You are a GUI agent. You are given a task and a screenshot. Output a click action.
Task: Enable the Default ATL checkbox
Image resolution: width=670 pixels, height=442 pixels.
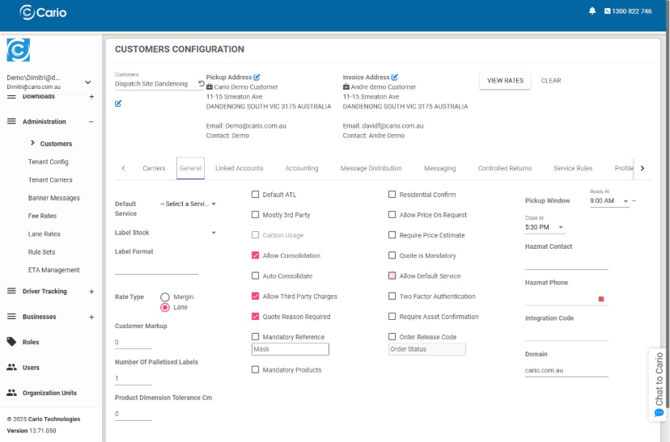[x=255, y=194]
